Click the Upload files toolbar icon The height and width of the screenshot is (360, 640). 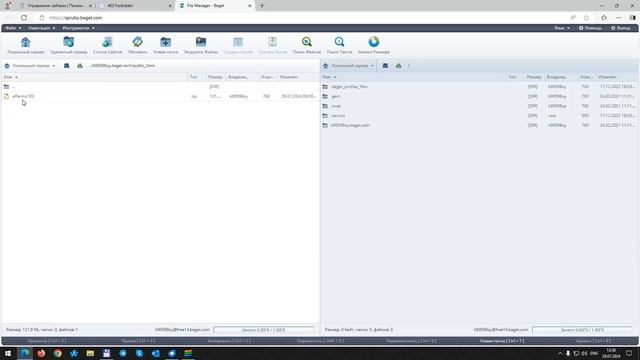pyautogui.click(x=201, y=42)
